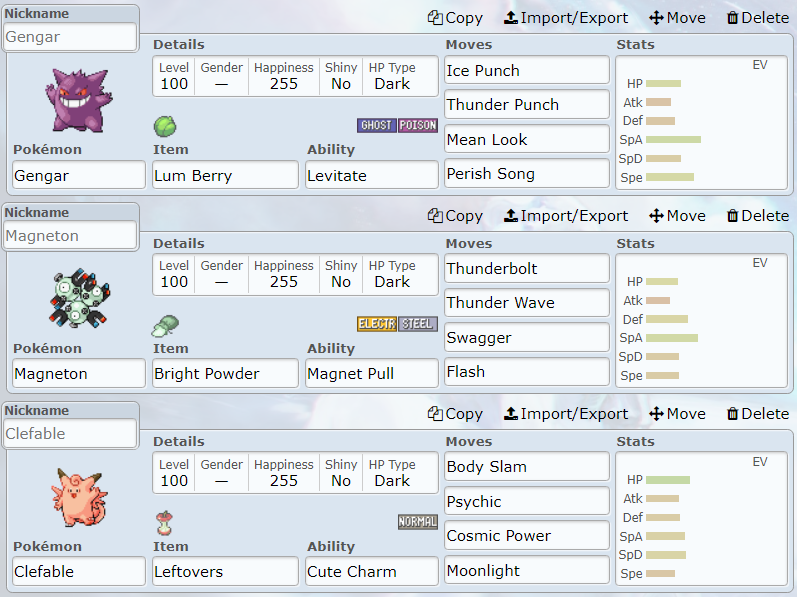Image resolution: width=797 pixels, height=597 pixels.
Task: Delete the Magneton set
Action: (758, 216)
